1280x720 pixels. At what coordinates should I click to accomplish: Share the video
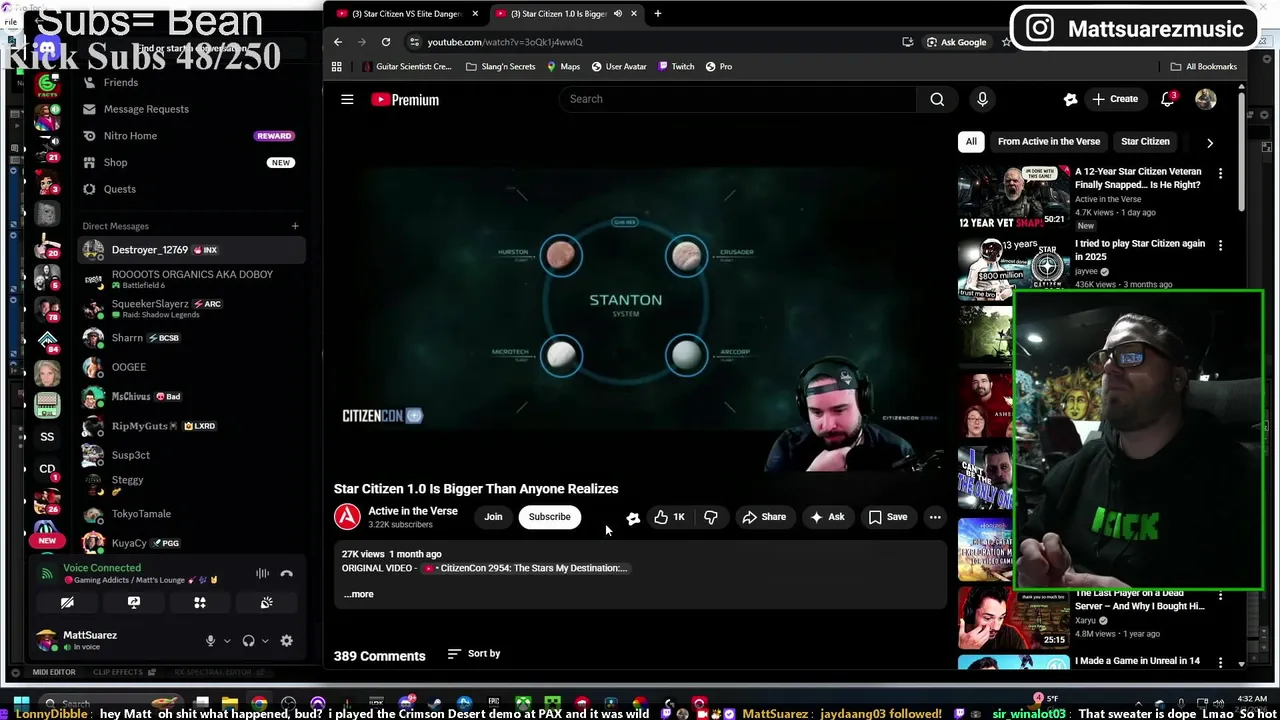click(764, 517)
